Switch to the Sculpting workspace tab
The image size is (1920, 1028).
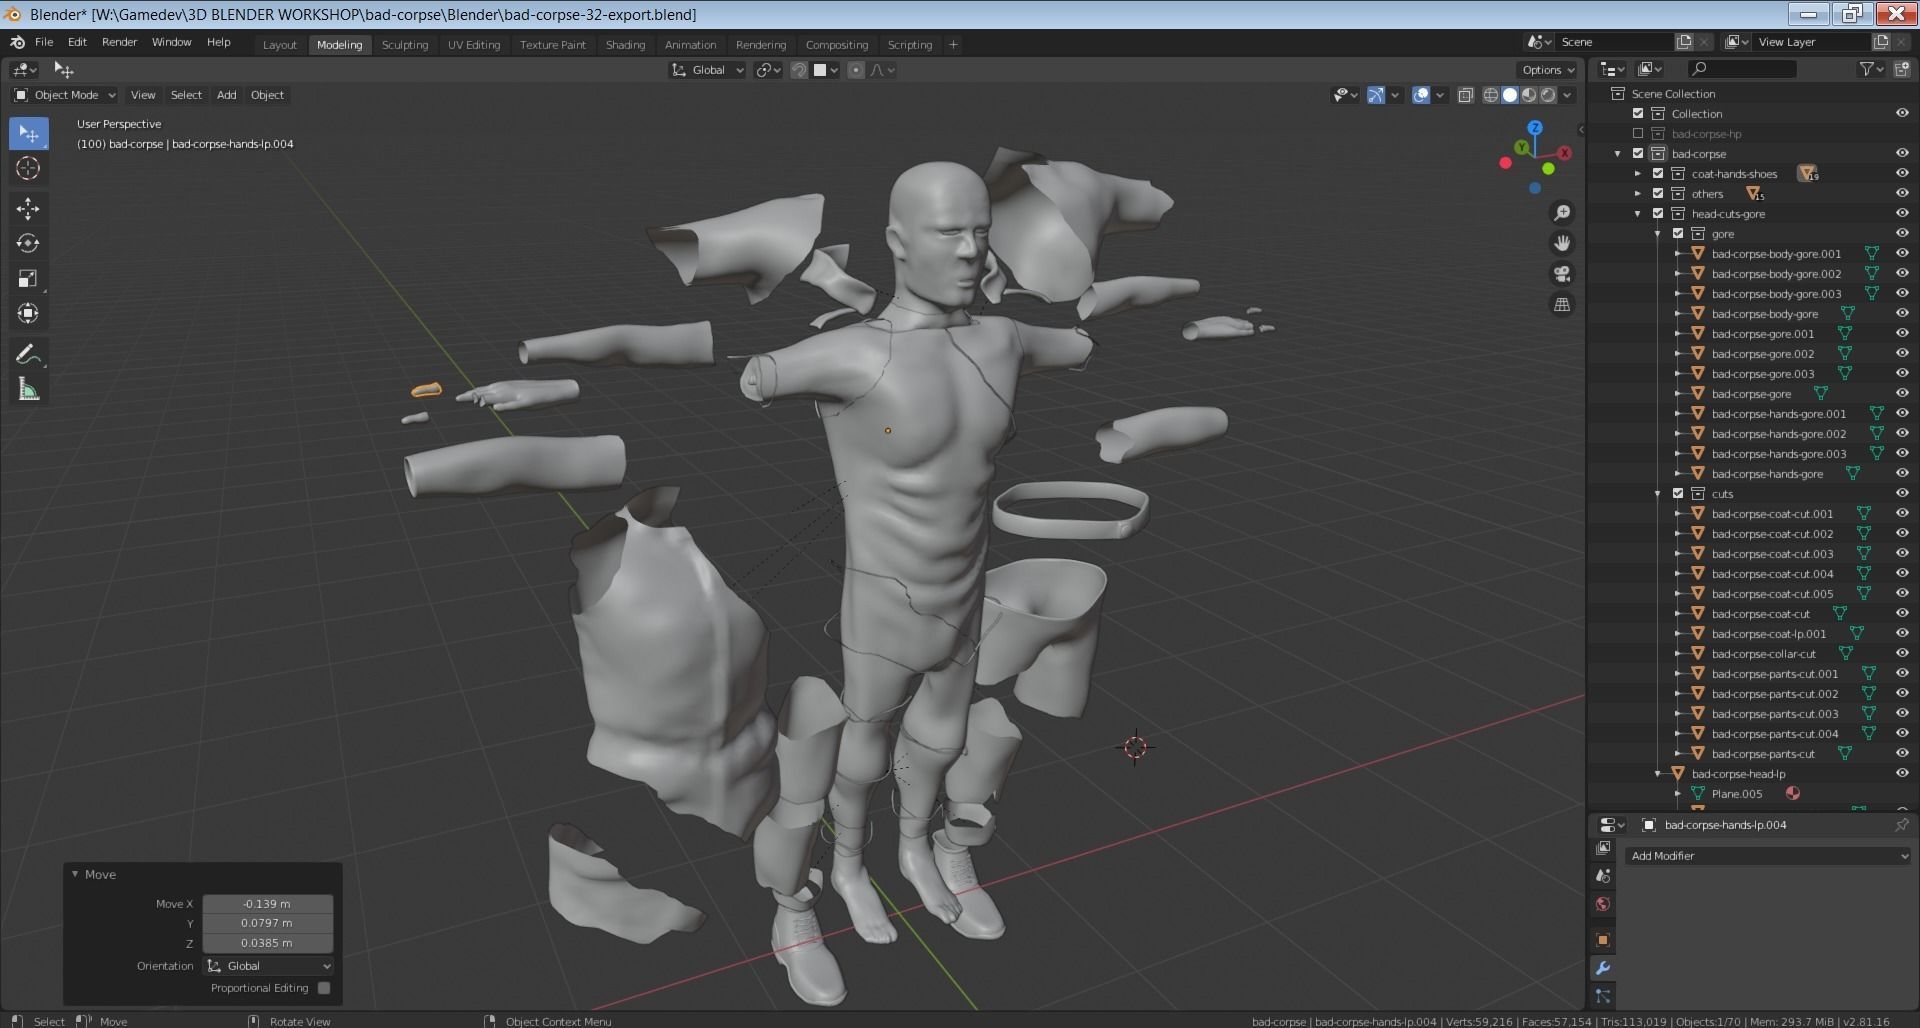405,45
